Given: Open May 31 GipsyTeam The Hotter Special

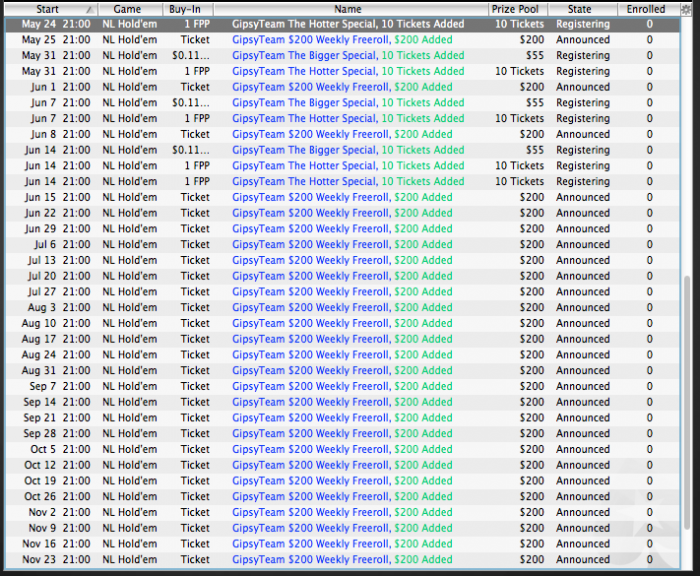Looking at the screenshot, I should (342, 71).
